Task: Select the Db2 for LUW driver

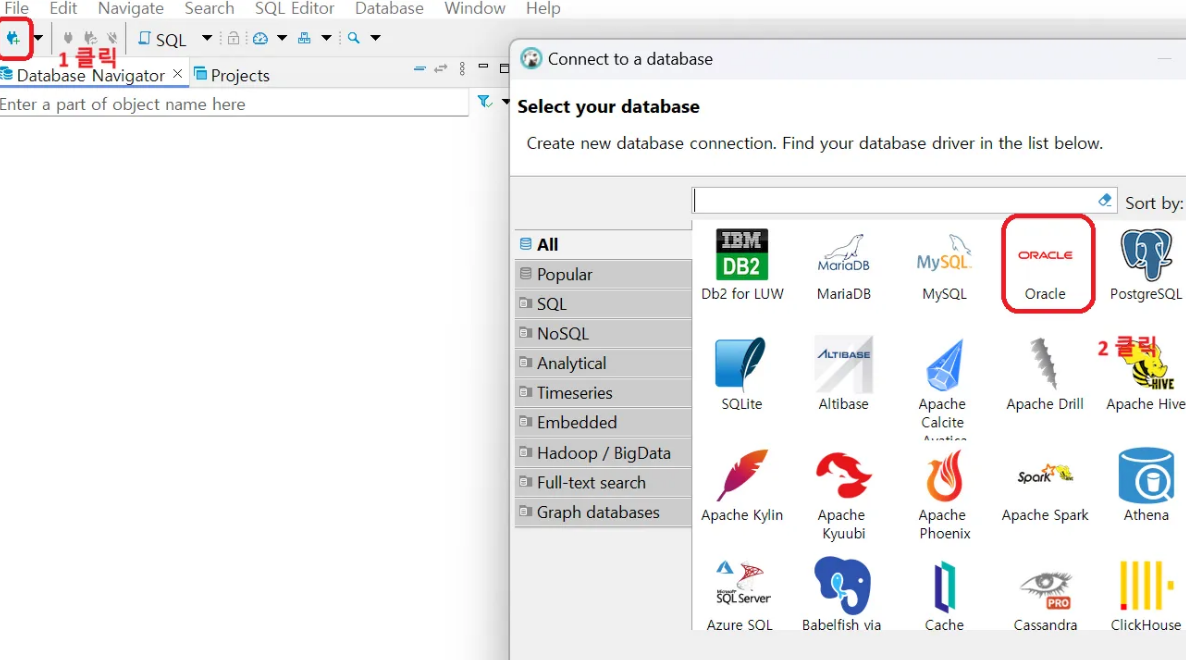Action: tap(742, 265)
